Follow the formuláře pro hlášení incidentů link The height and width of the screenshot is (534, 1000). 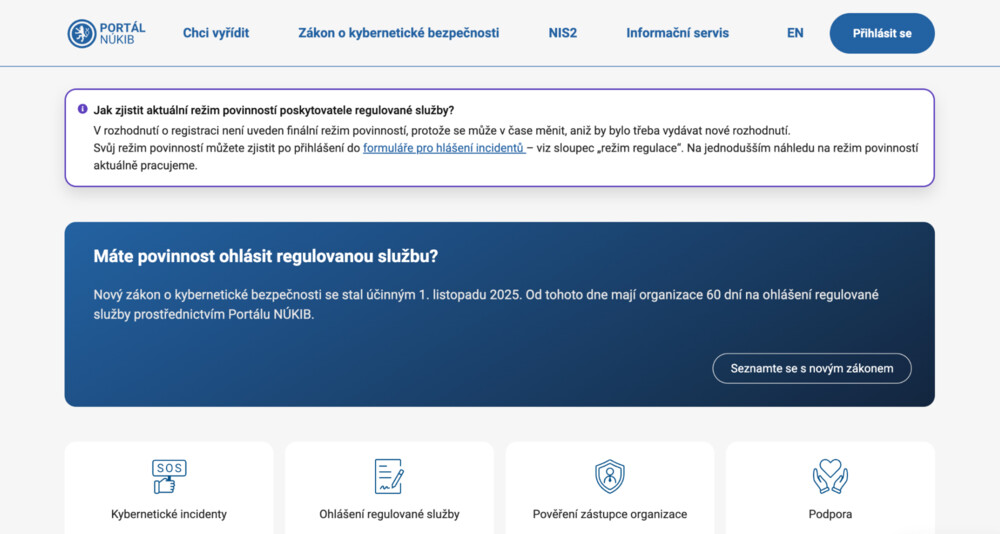tap(444, 148)
